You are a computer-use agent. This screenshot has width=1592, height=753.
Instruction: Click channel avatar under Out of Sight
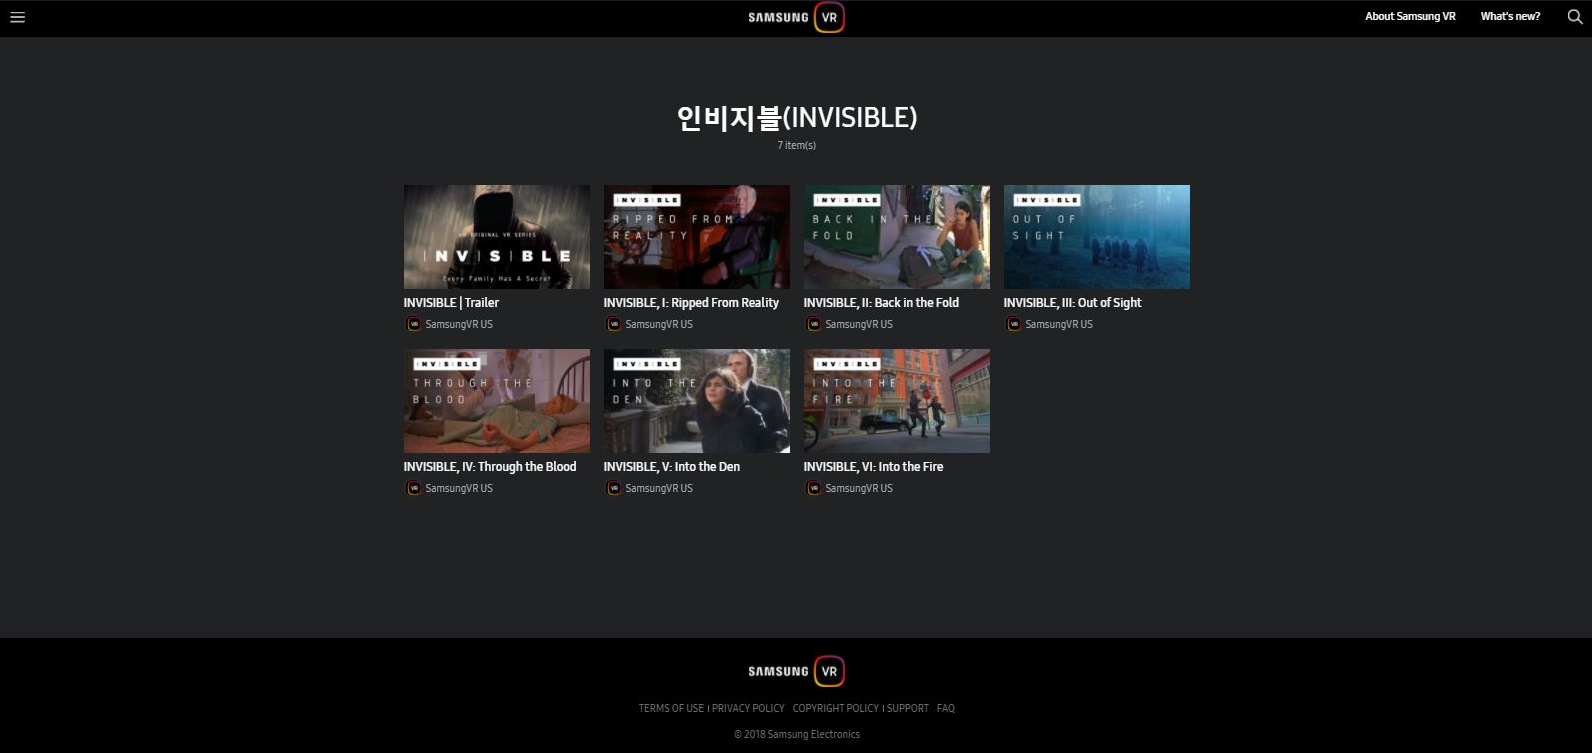(1013, 324)
